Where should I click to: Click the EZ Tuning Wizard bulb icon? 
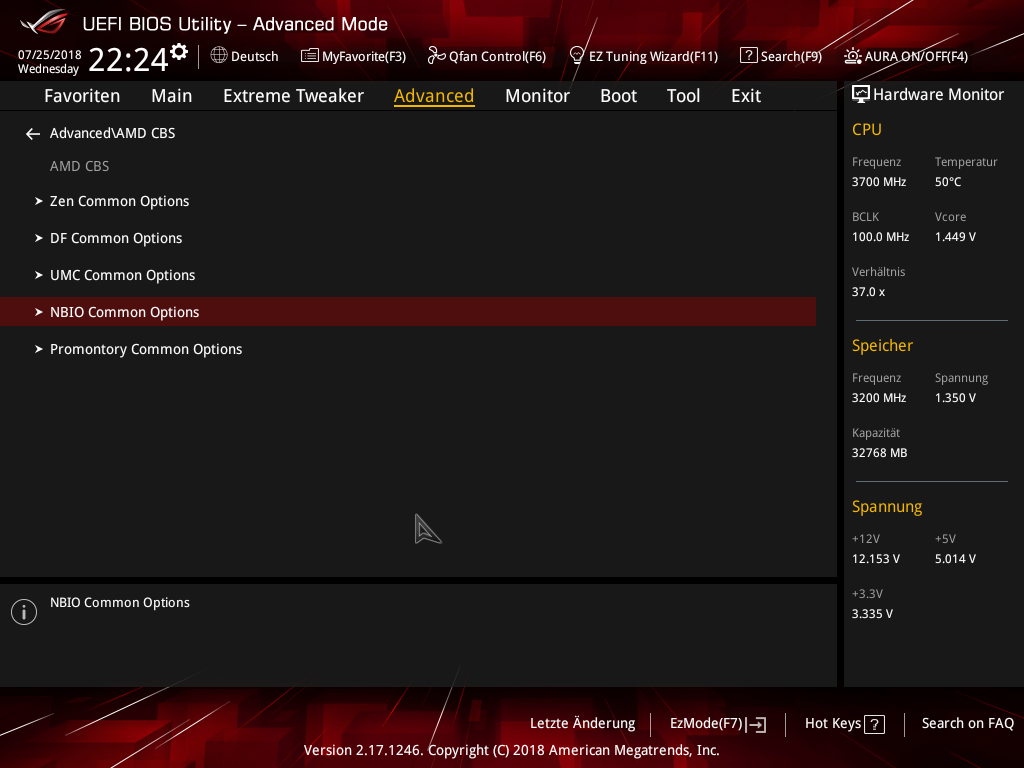(x=577, y=55)
